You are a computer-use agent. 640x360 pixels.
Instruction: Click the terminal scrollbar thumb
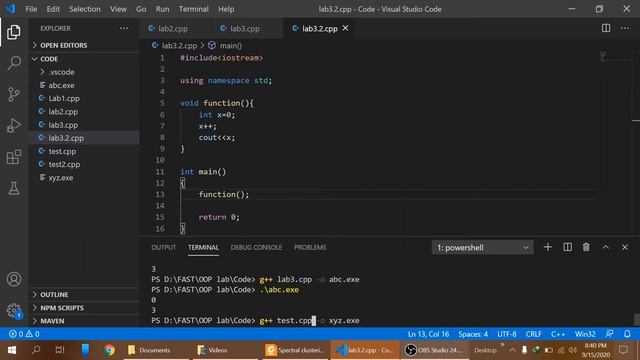click(636, 319)
